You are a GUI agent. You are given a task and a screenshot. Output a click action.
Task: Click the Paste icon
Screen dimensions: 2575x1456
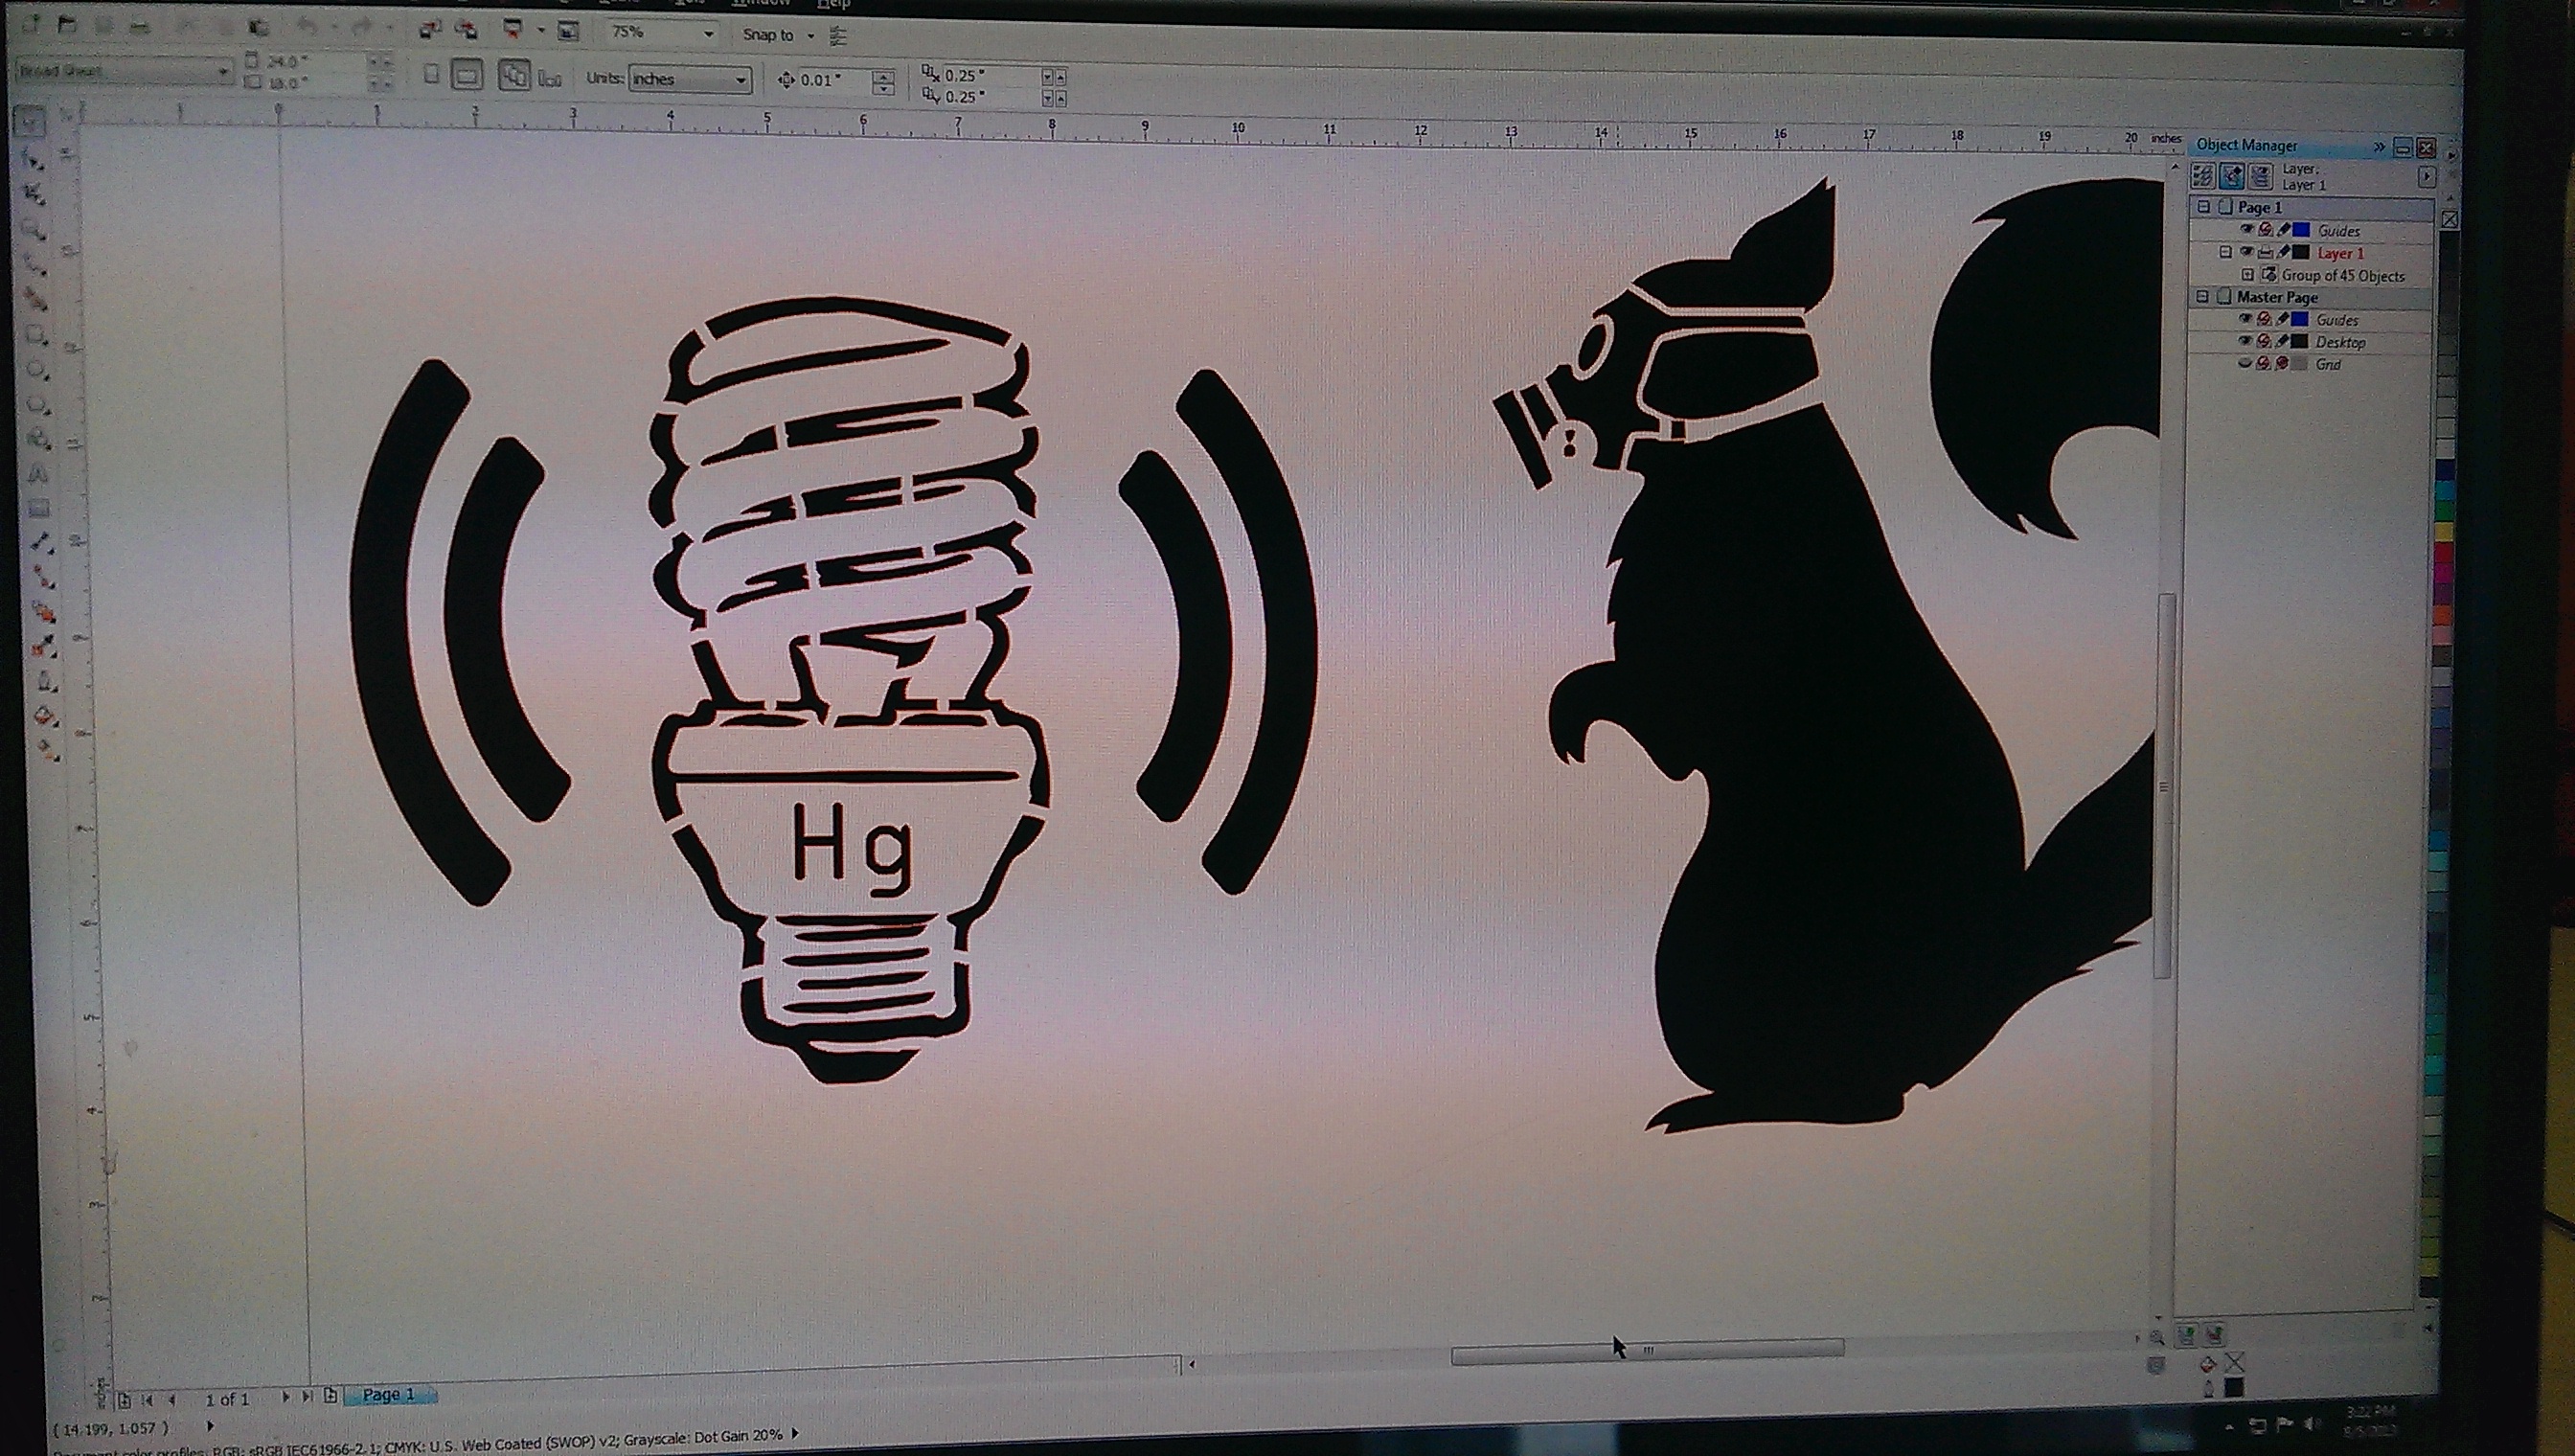(x=259, y=27)
